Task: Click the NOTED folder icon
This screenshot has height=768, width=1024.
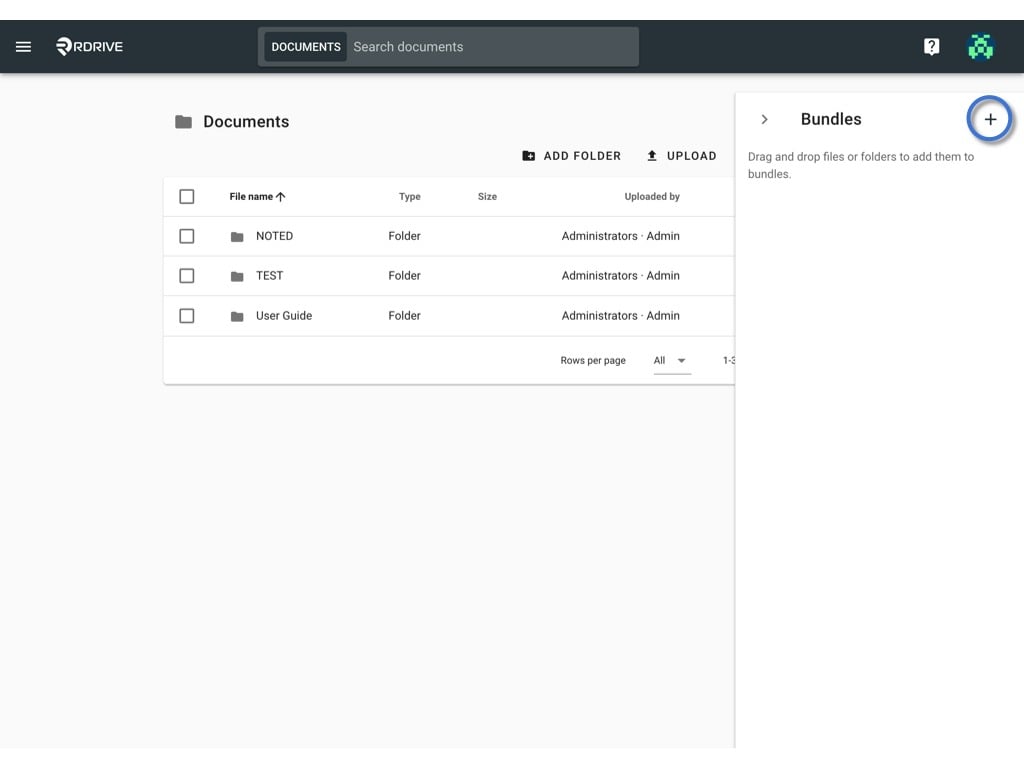Action: (x=237, y=236)
